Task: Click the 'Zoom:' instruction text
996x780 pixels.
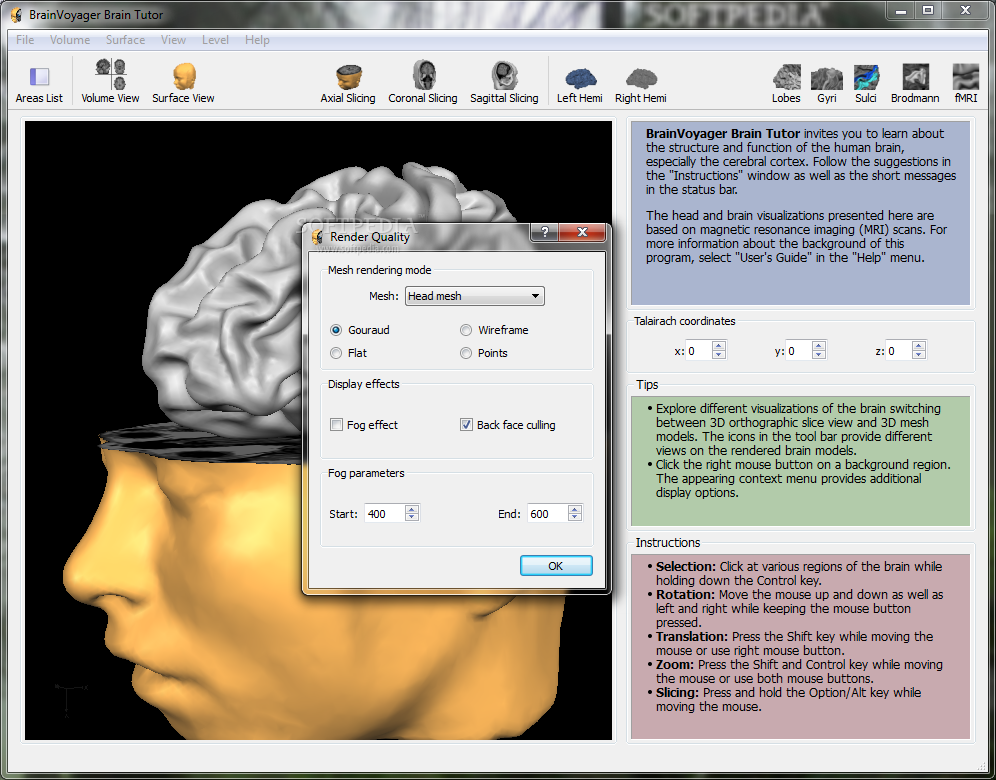Action: (x=675, y=664)
